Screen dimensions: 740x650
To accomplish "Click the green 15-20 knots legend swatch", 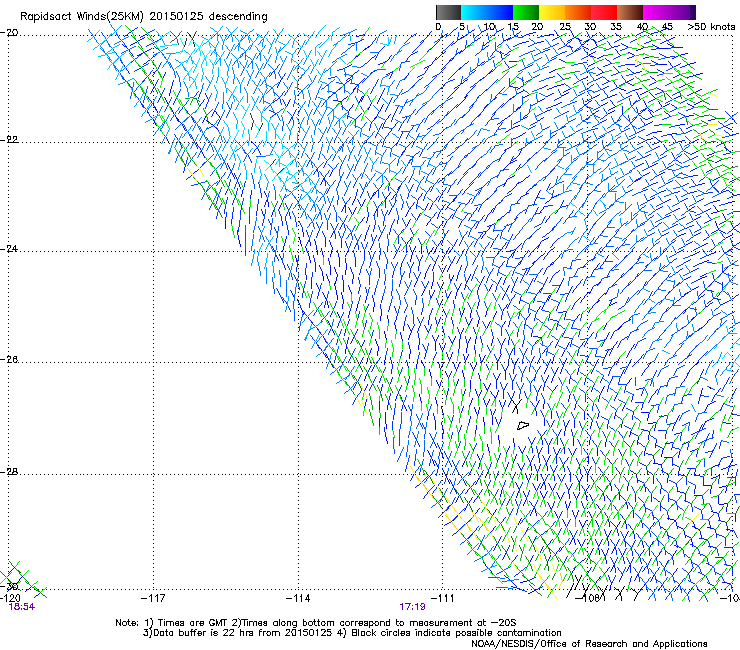I will (526, 12).
